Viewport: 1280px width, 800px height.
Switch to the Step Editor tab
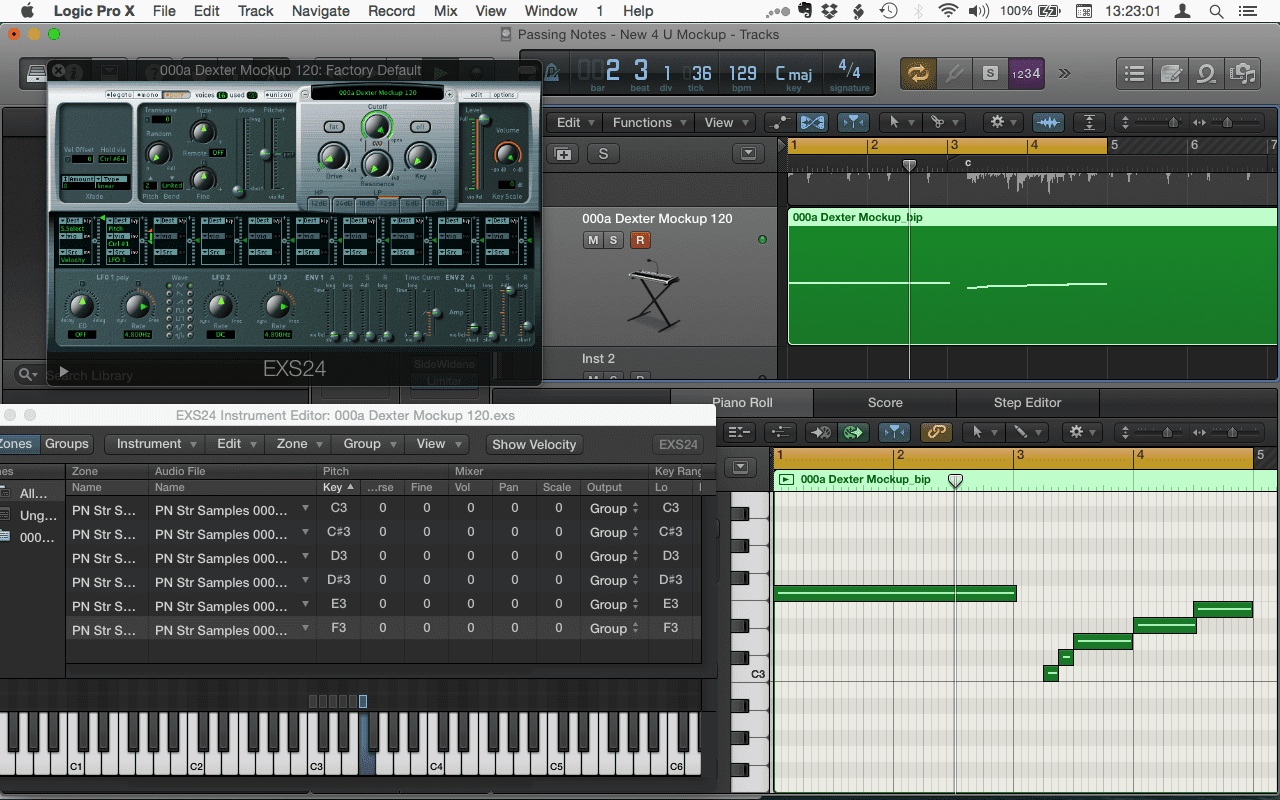click(x=1028, y=402)
